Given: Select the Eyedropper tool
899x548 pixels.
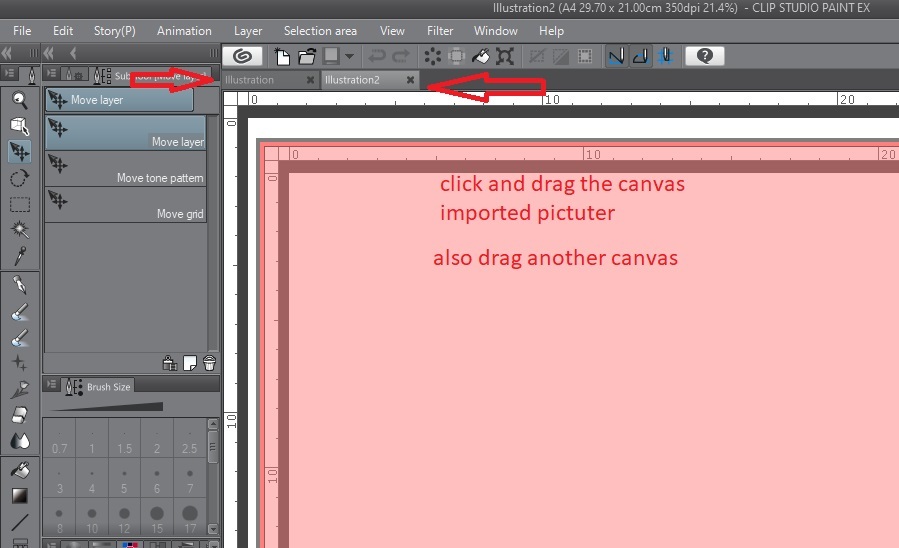Looking at the screenshot, I should coord(19,256).
